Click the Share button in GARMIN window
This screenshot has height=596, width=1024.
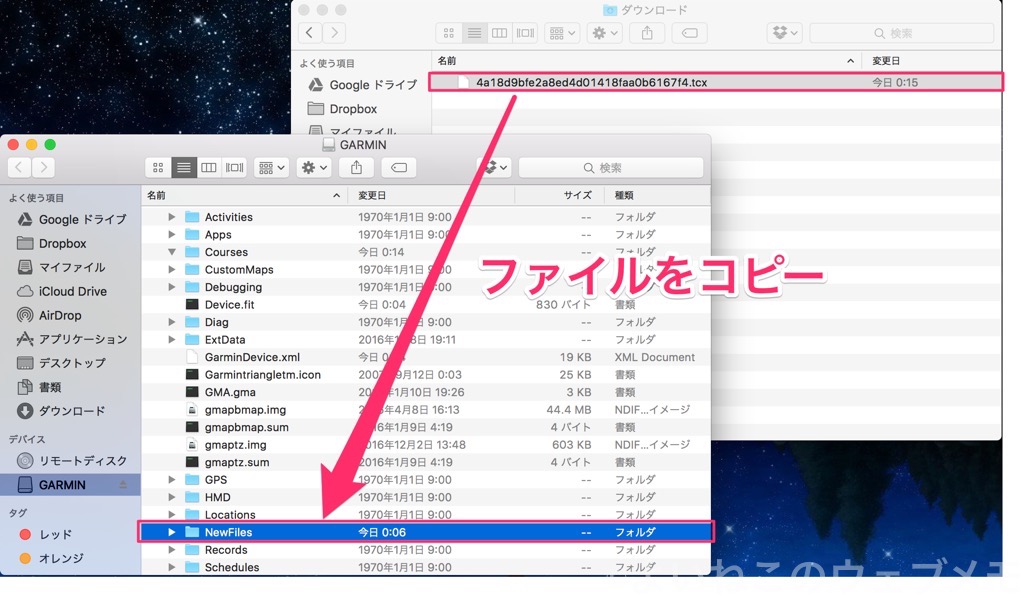click(x=356, y=168)
